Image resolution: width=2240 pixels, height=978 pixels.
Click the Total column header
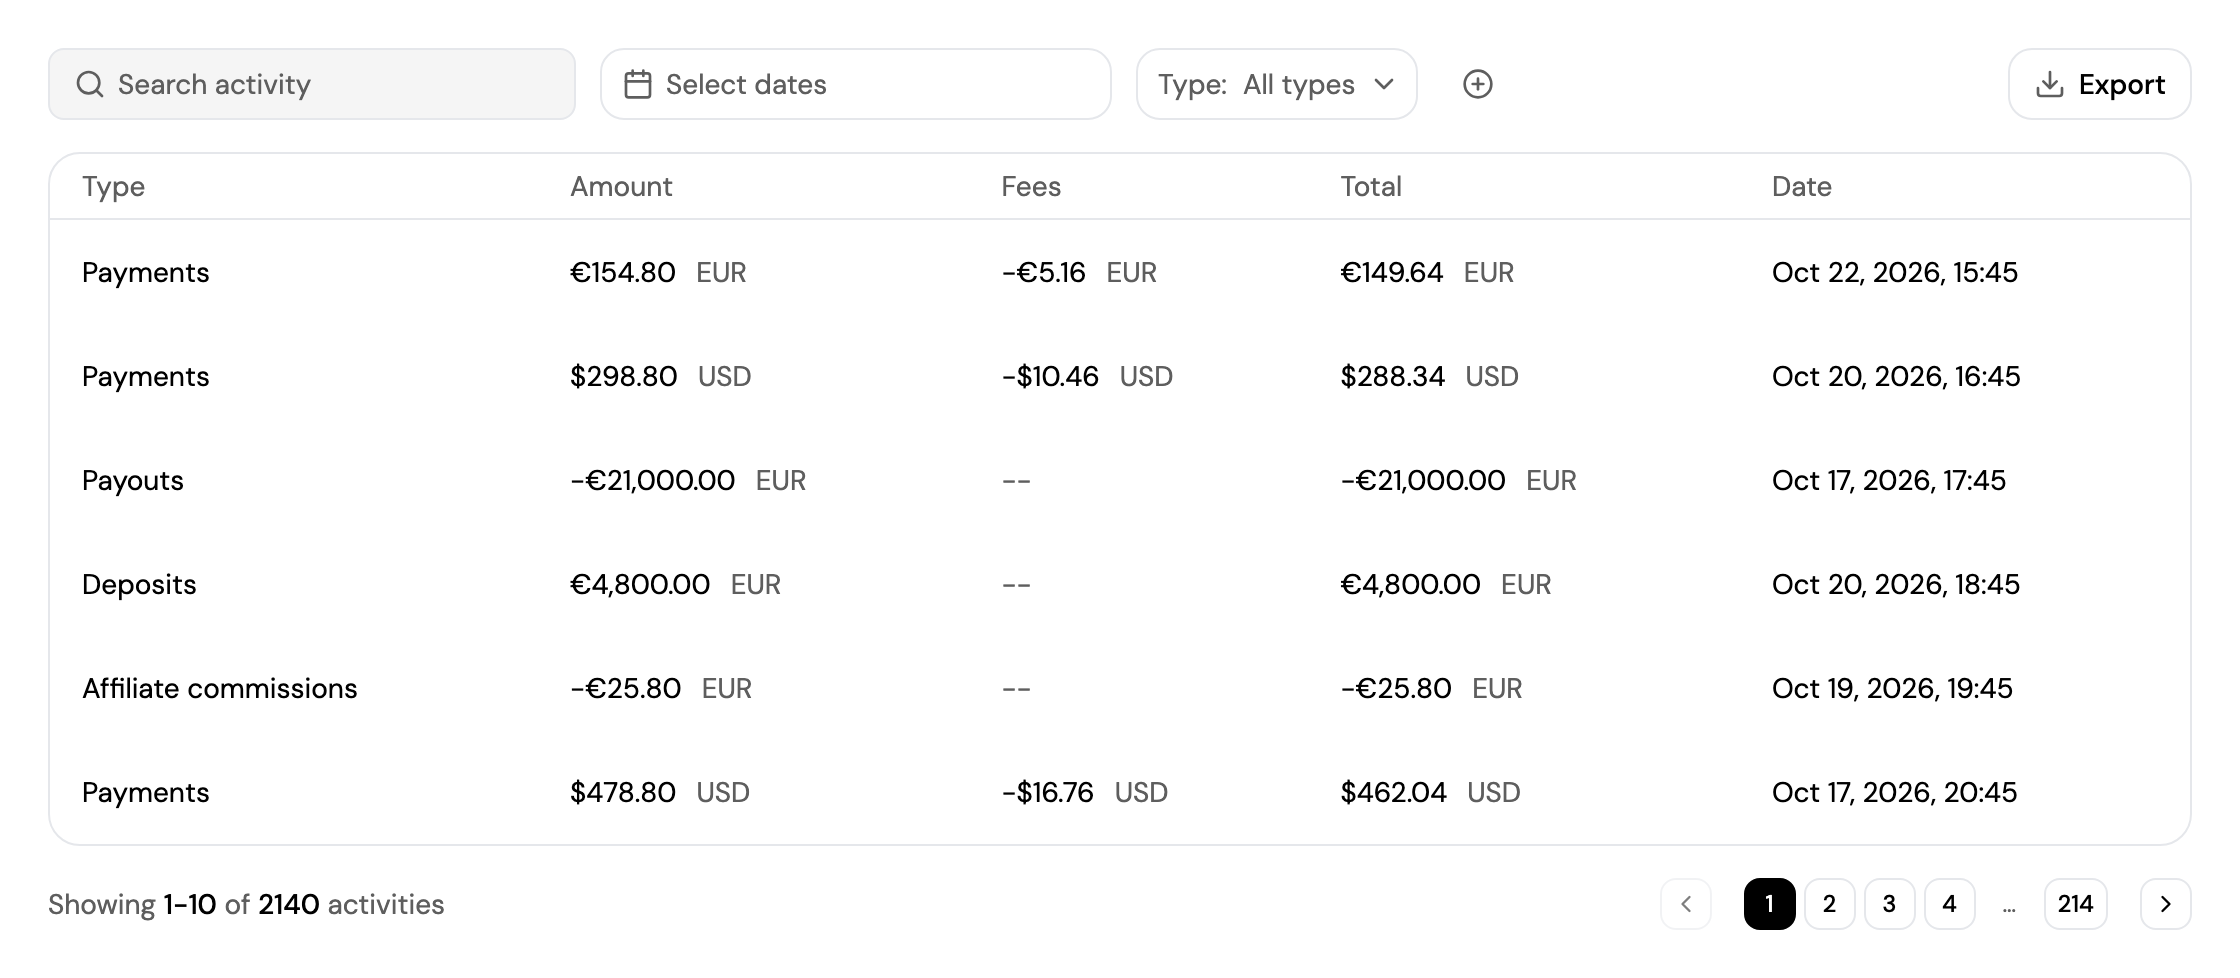pos(1371,187)
